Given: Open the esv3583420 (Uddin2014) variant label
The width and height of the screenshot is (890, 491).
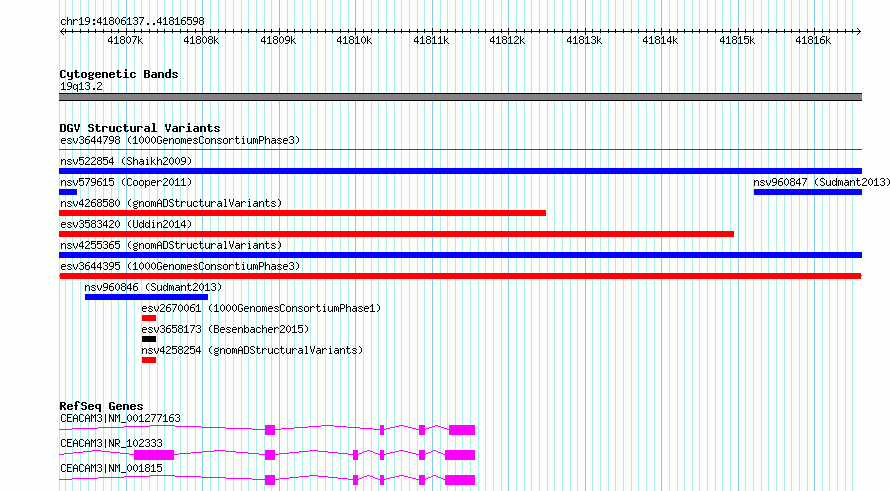Looking at the screenshot, I should [126, 224].
